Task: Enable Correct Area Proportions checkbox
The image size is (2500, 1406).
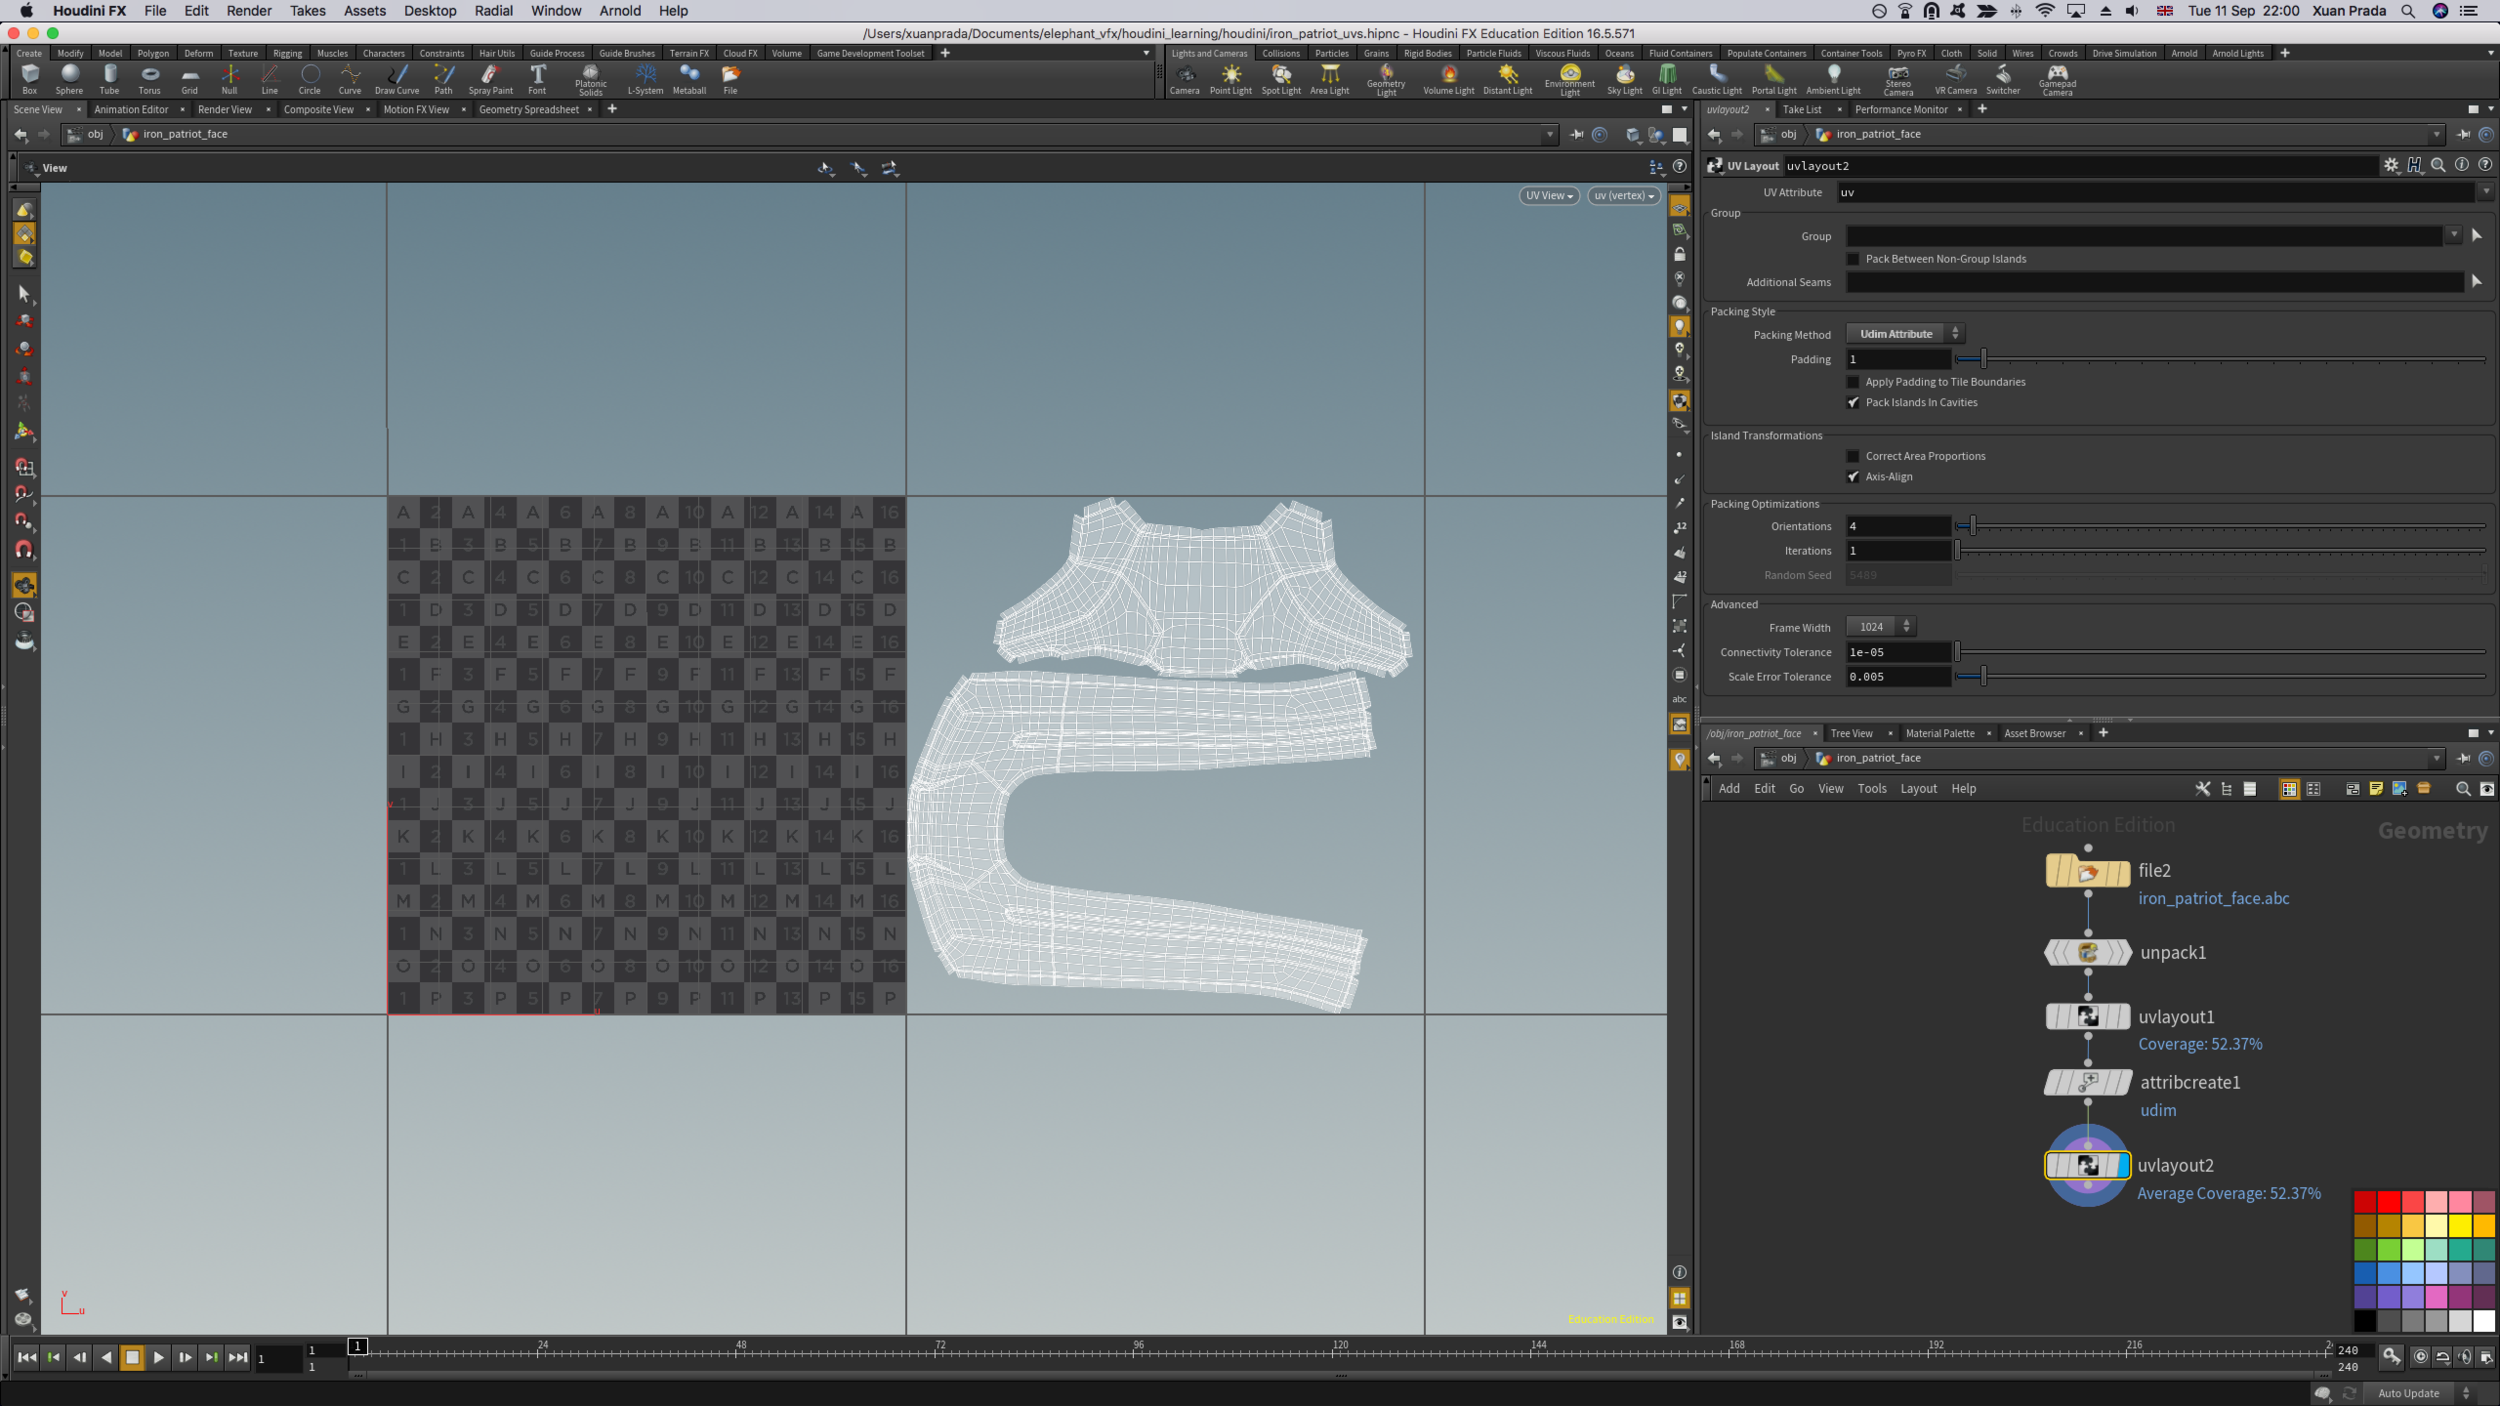Action: 1853,456
